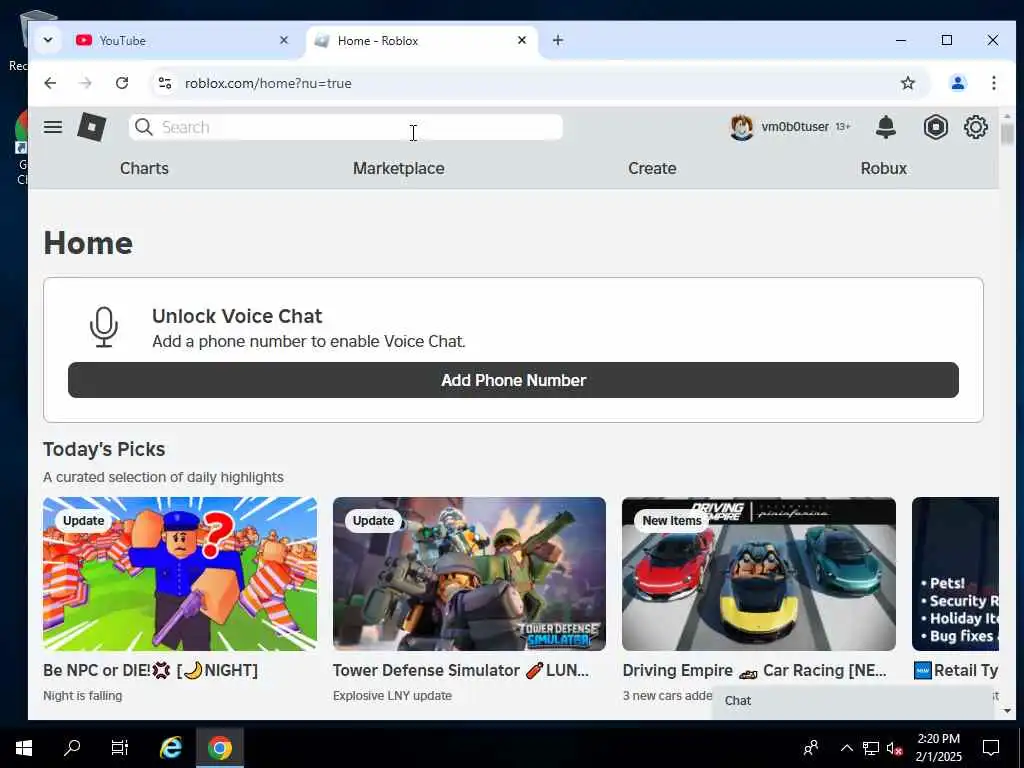Close the YouTube tab
The height and width of the screenshot is (768, 1024).
click(x=283, y=40)
